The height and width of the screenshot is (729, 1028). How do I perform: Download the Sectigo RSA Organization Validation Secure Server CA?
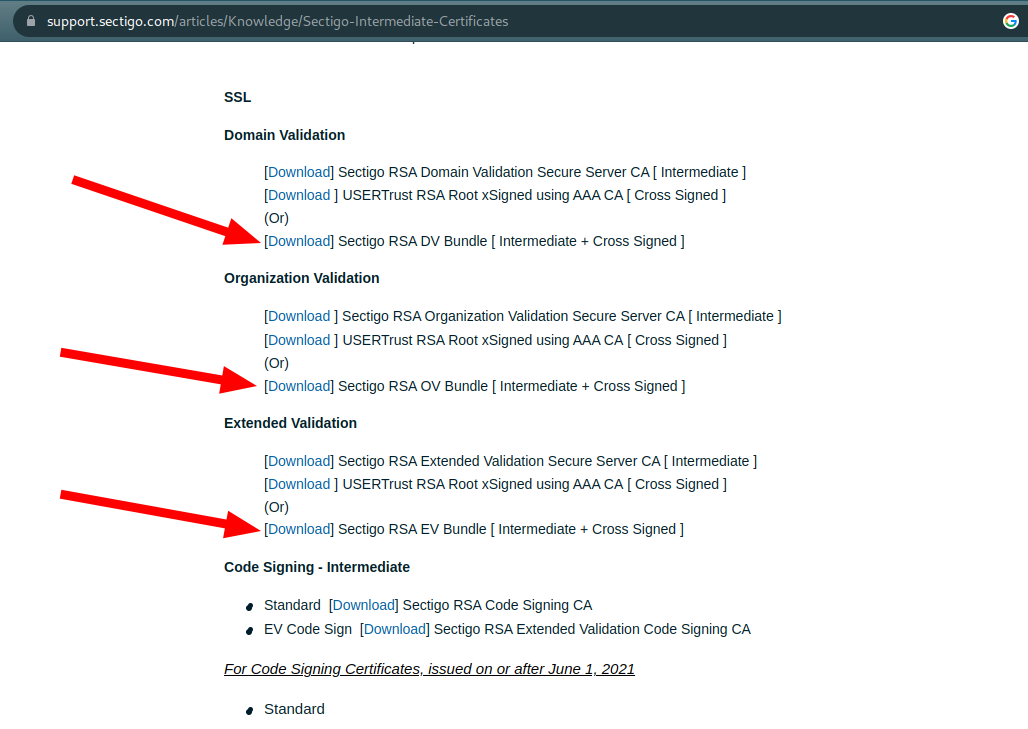coord(298,315)
